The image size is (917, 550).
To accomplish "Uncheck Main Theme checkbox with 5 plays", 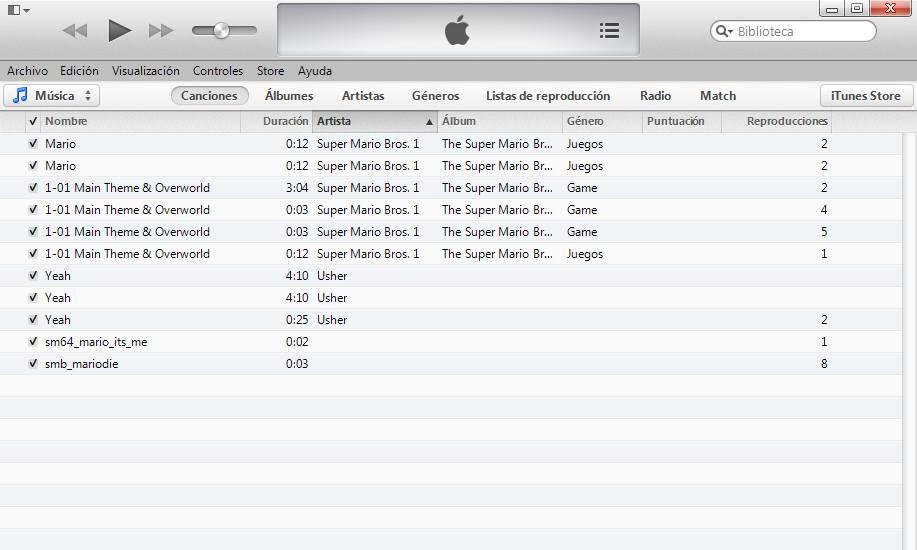I will pos(33,232).
